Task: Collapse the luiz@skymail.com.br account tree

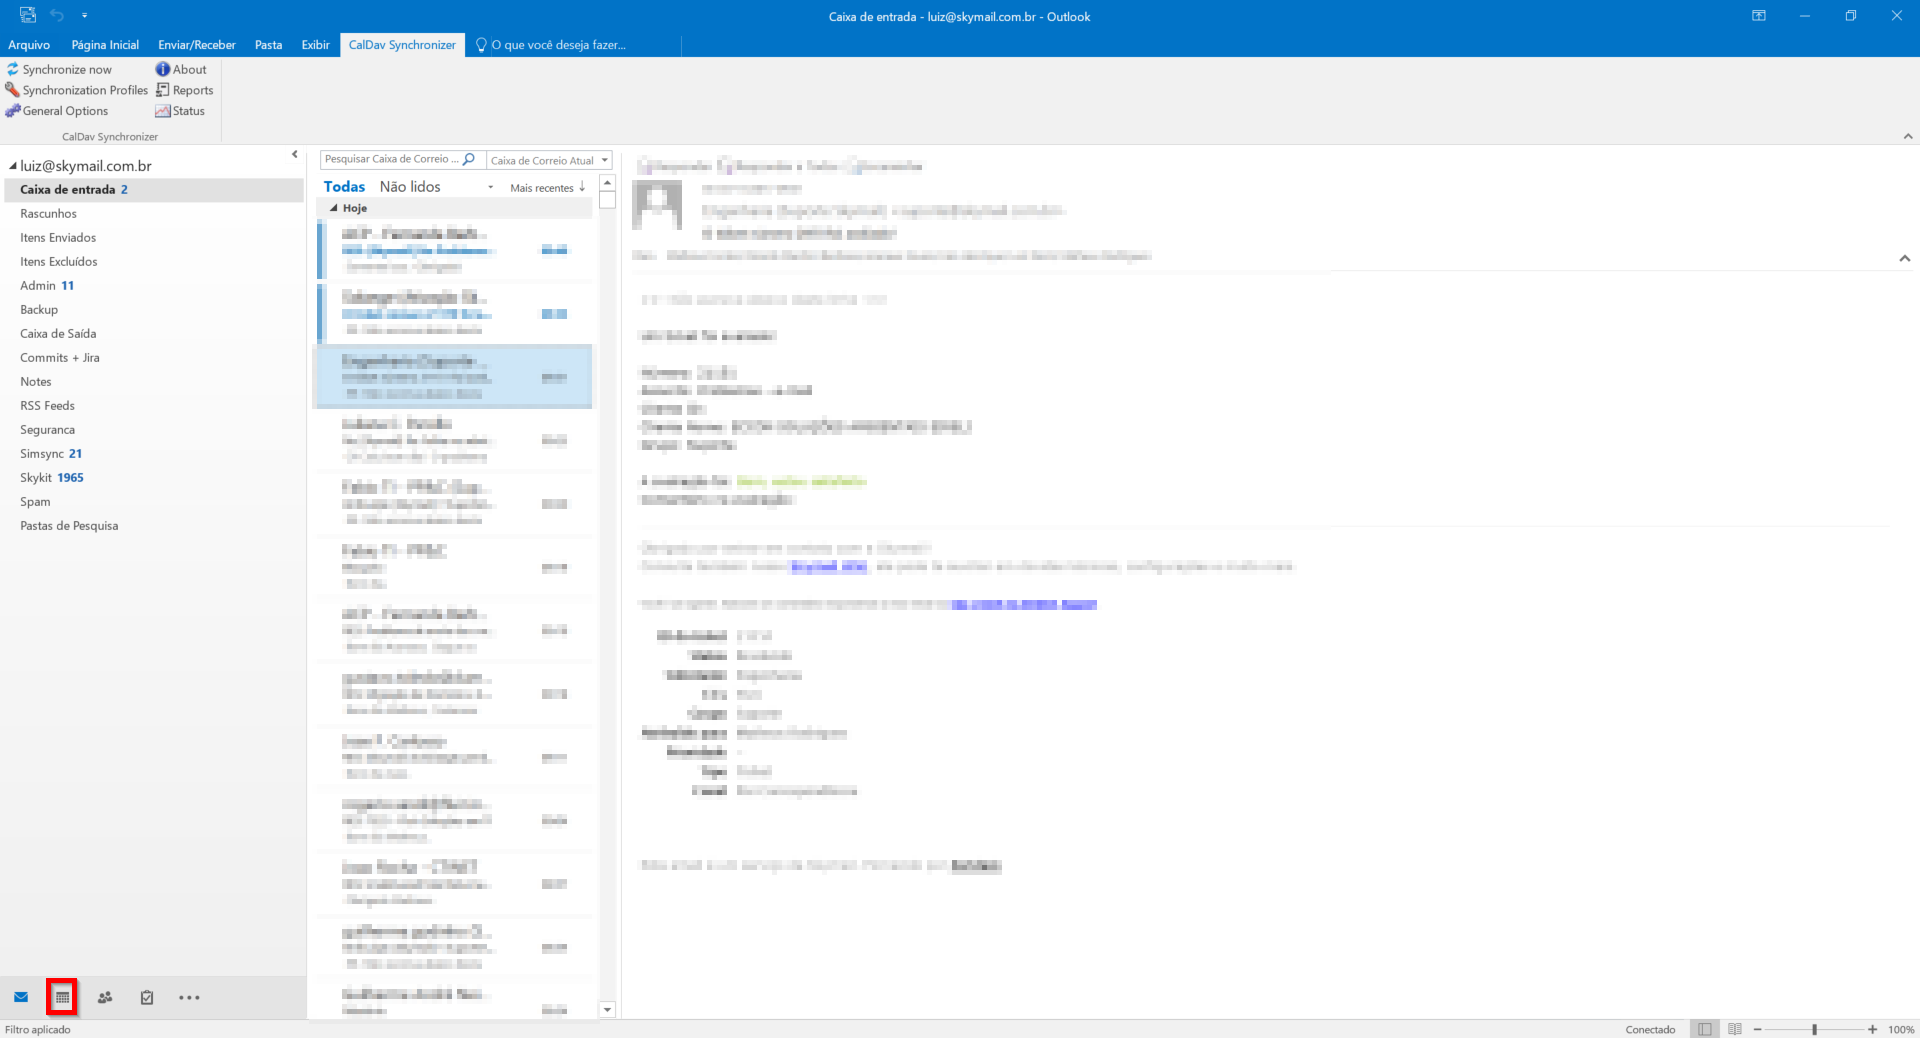Action: pyautogui.click(x=13, y=166)
